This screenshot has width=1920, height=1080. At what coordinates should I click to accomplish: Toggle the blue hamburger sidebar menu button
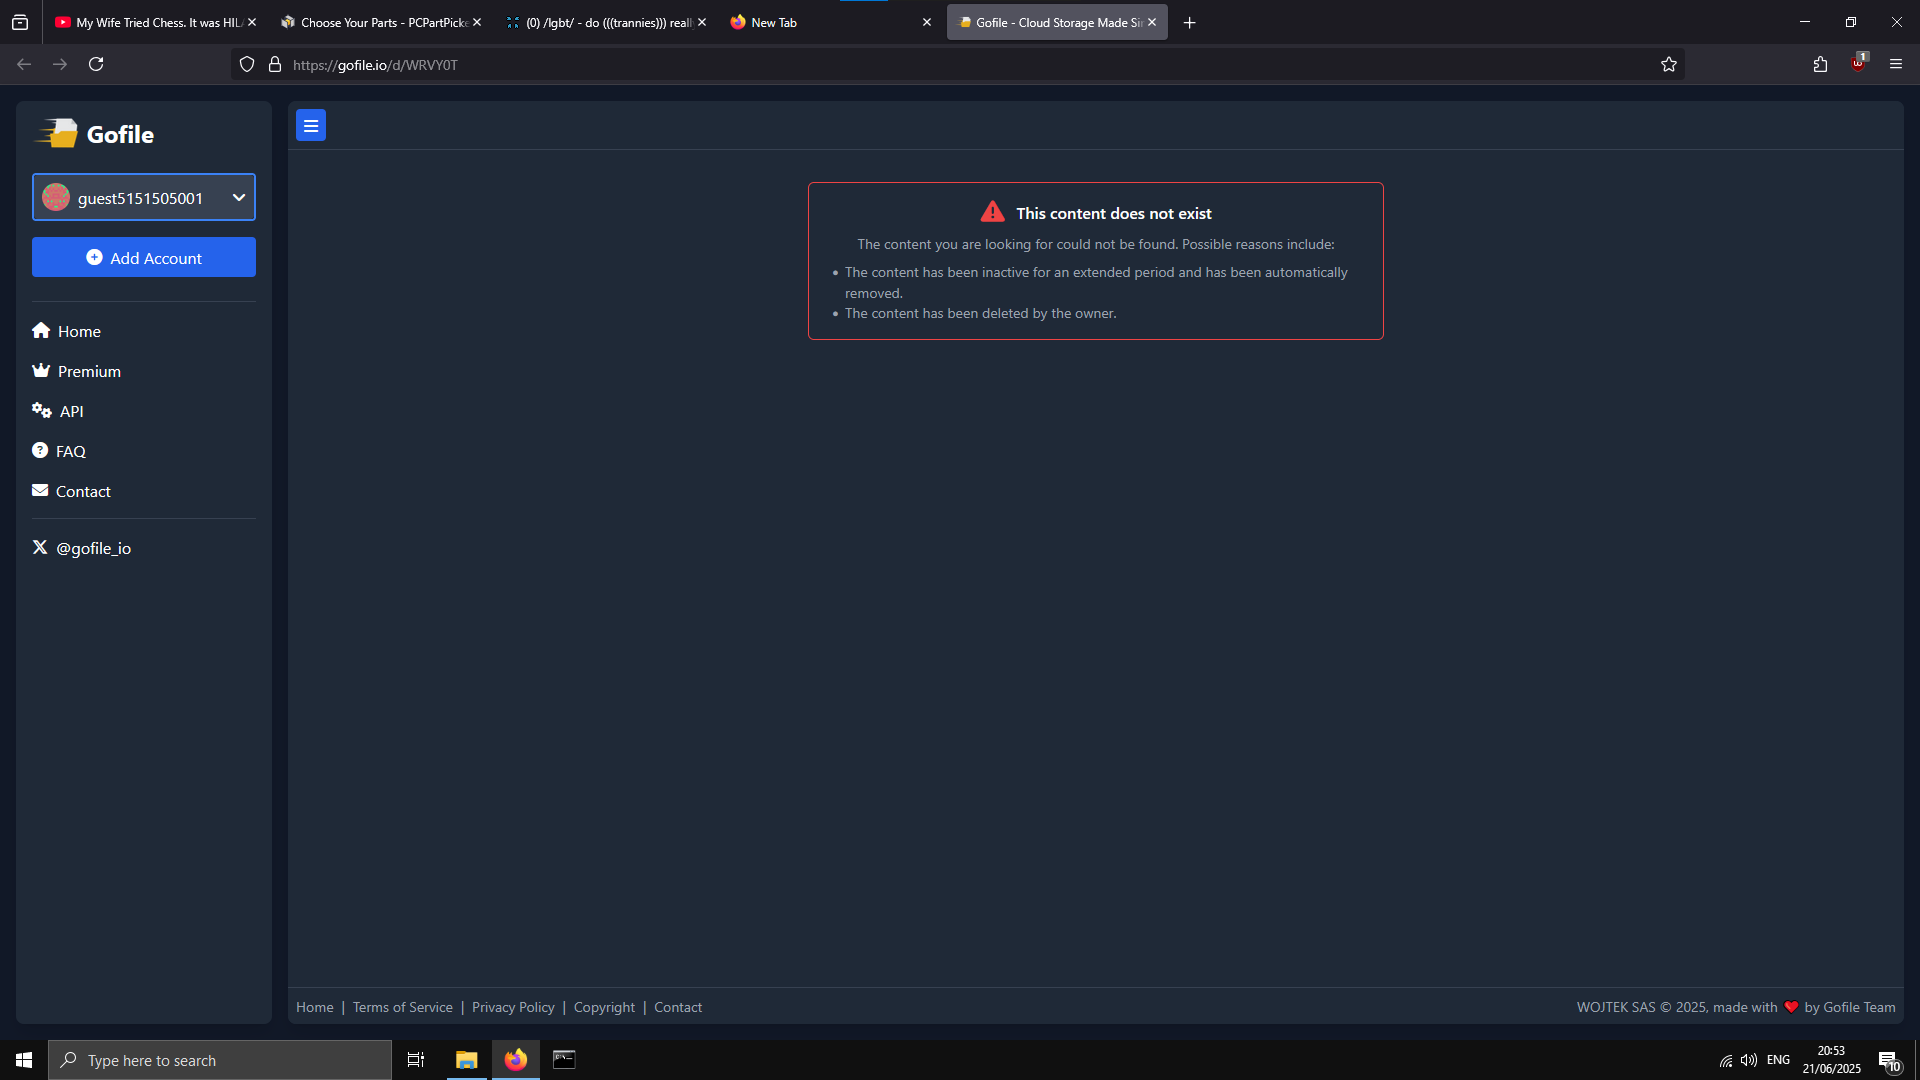pos(311,126)
